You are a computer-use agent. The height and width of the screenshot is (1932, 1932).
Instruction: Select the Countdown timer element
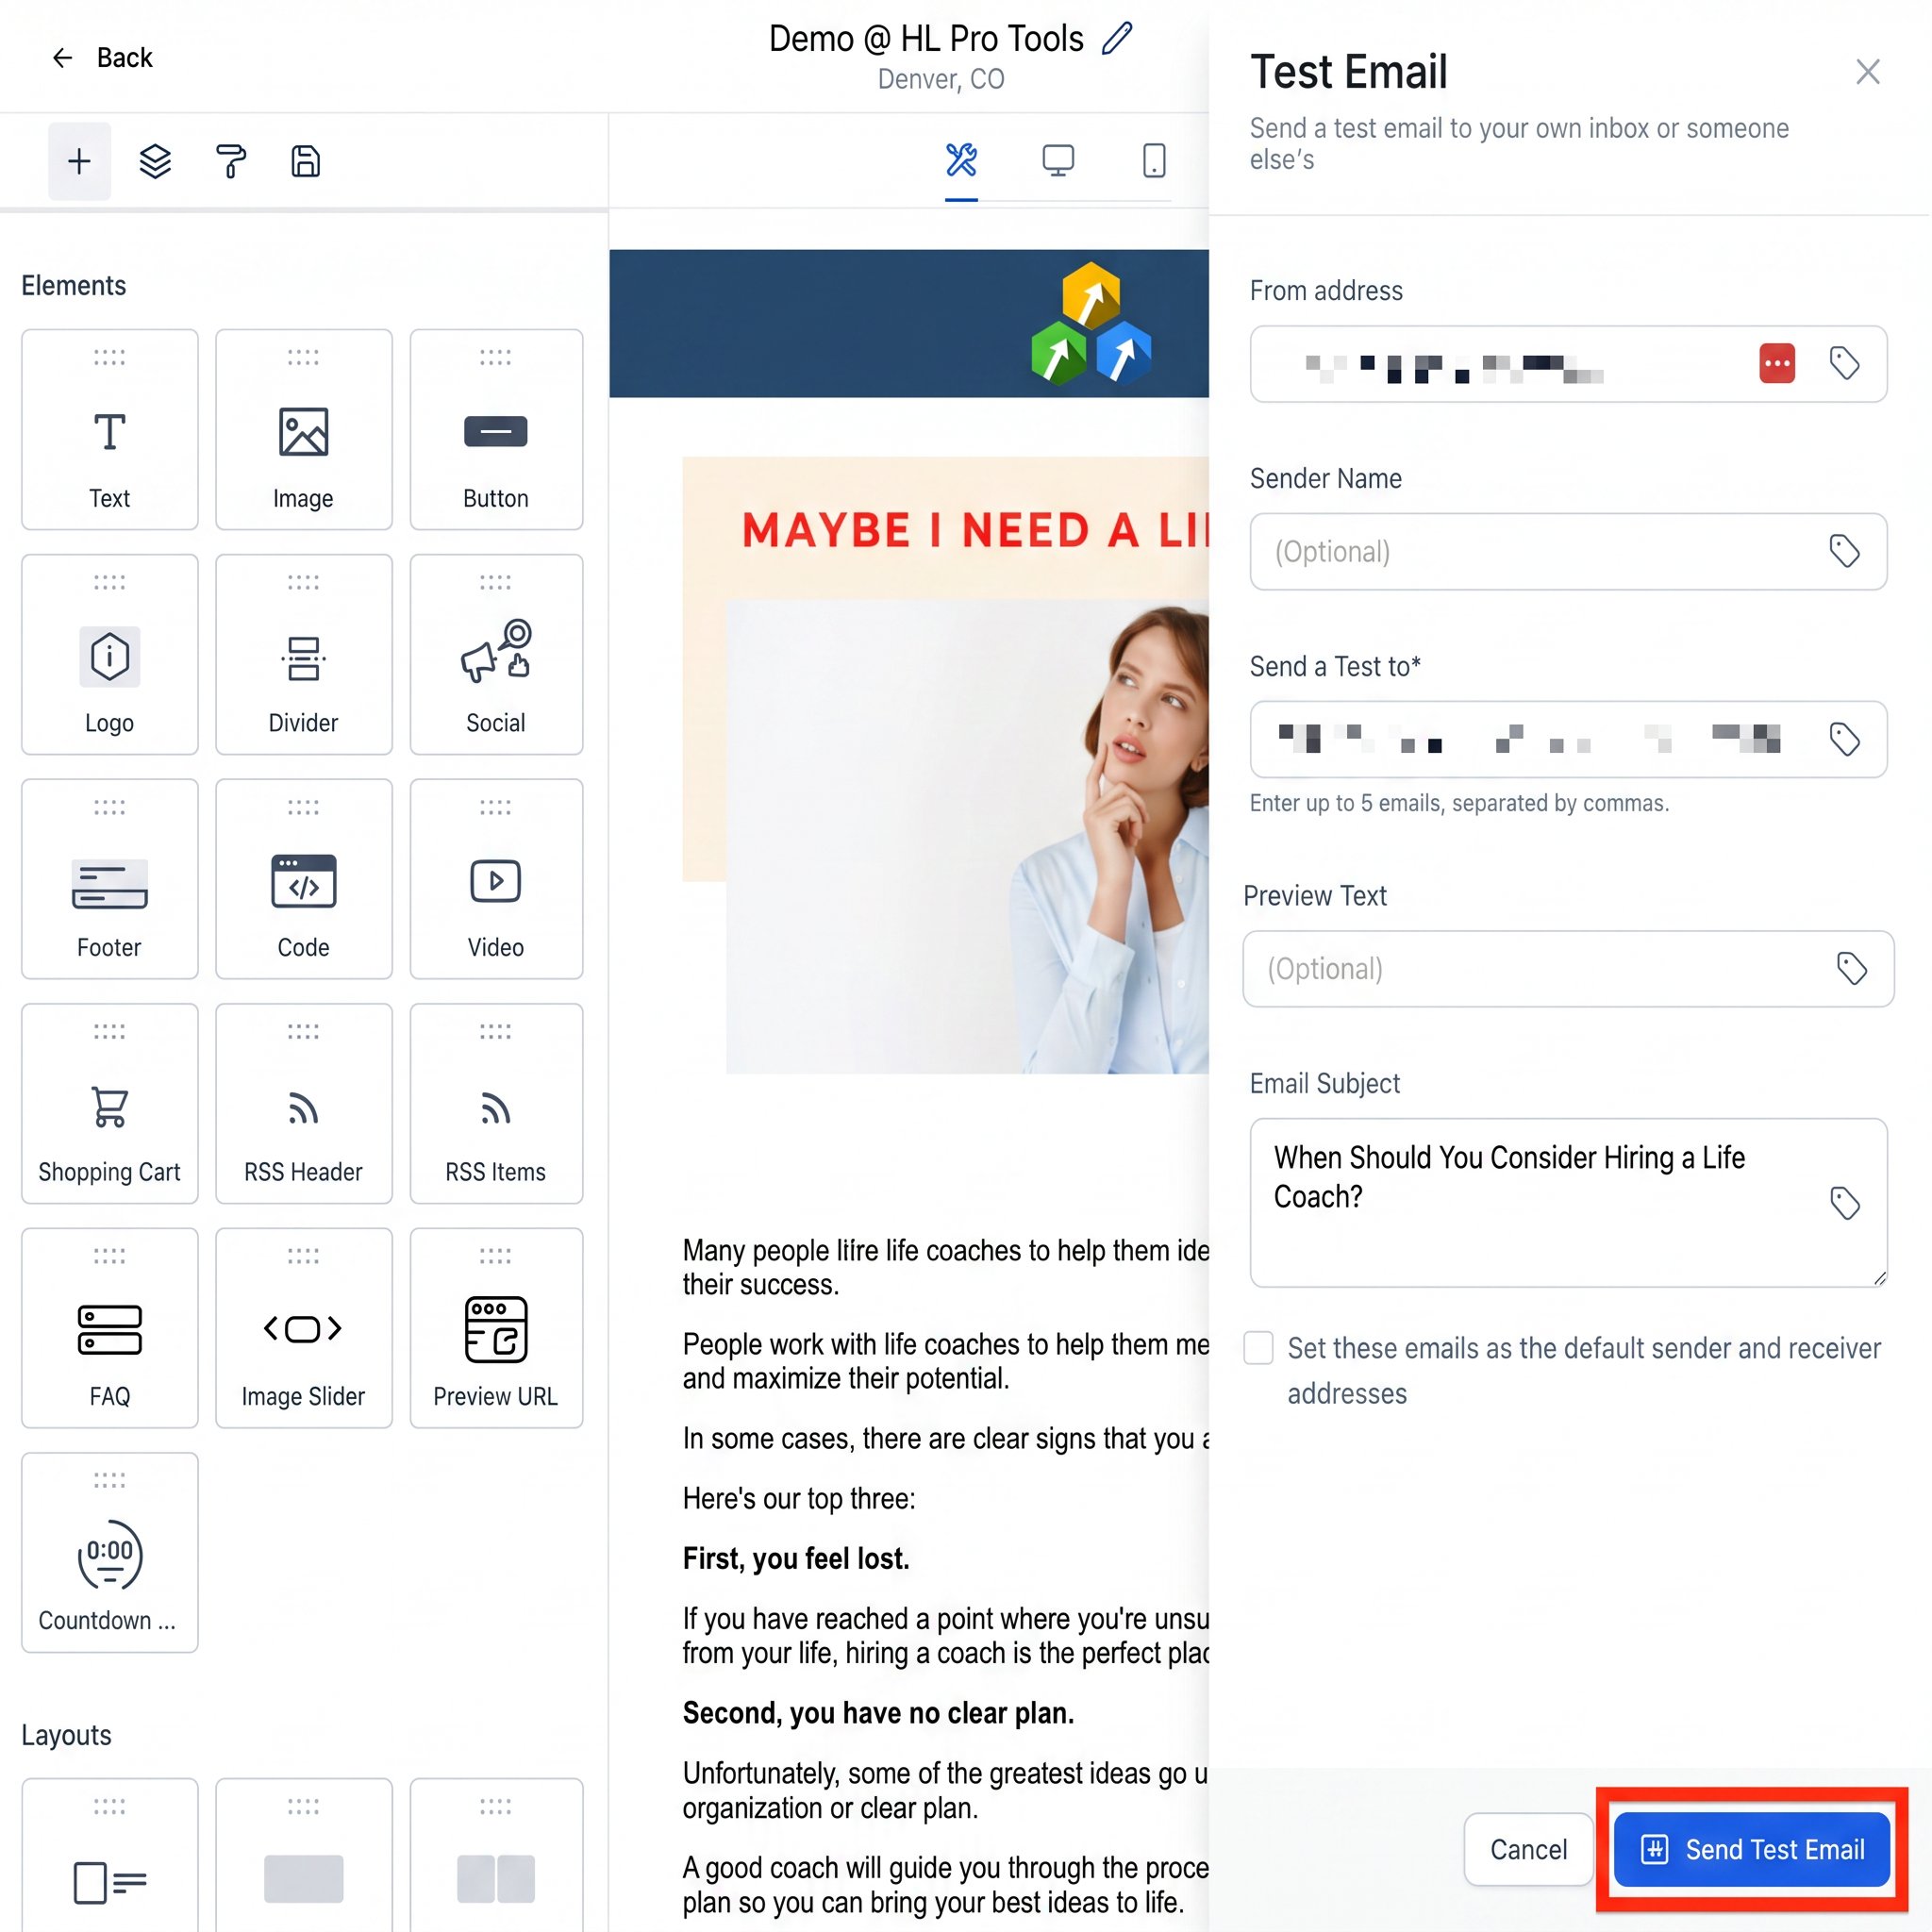110,1553
